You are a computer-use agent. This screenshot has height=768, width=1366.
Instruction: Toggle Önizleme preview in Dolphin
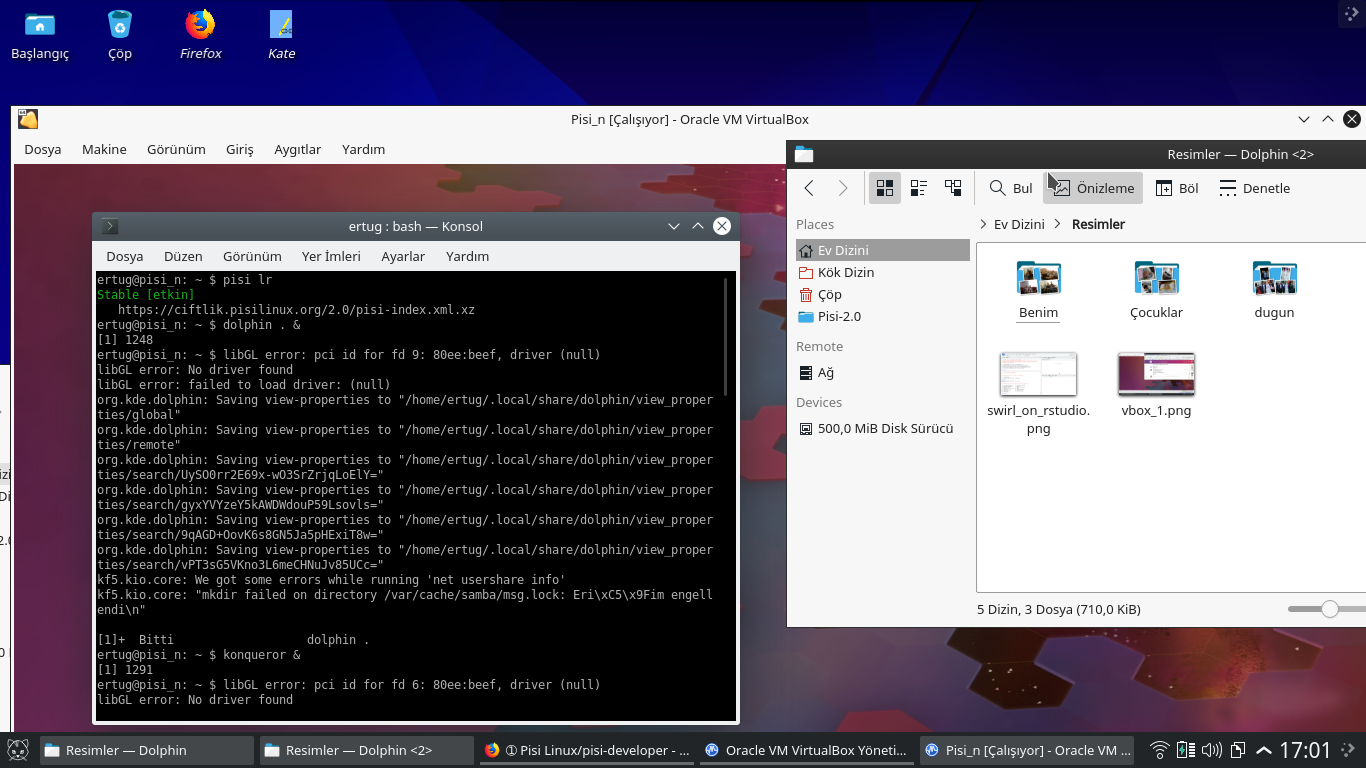[x=1093, y=188]
